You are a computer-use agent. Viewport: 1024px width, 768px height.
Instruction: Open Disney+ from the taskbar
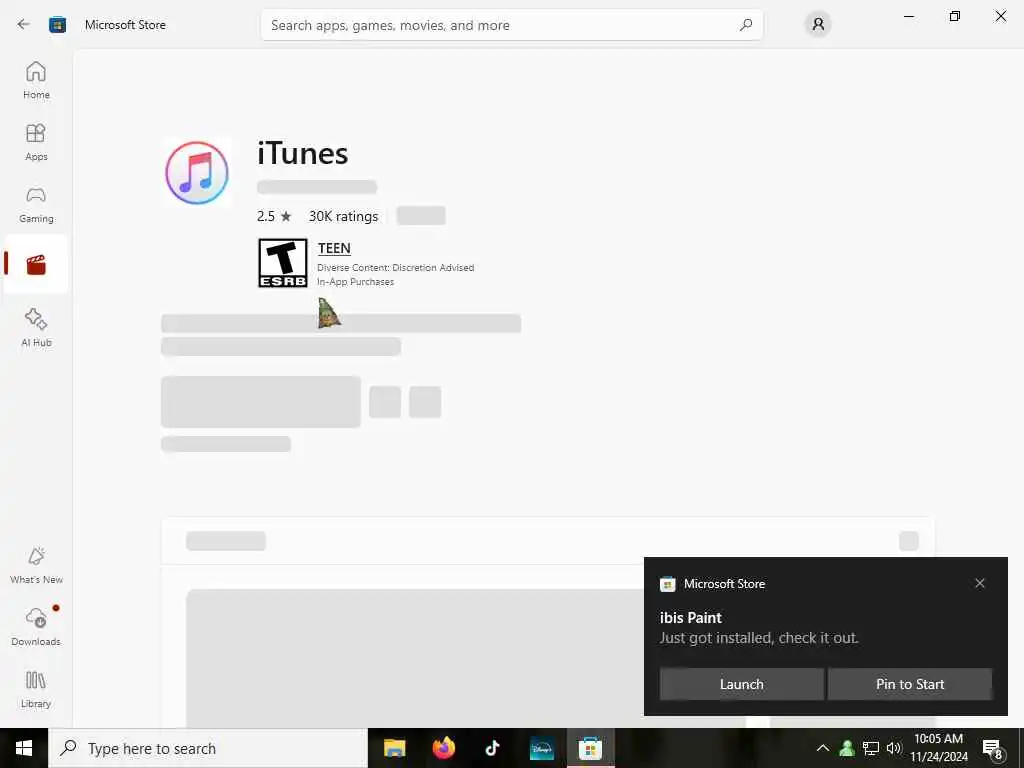(541, 748)
